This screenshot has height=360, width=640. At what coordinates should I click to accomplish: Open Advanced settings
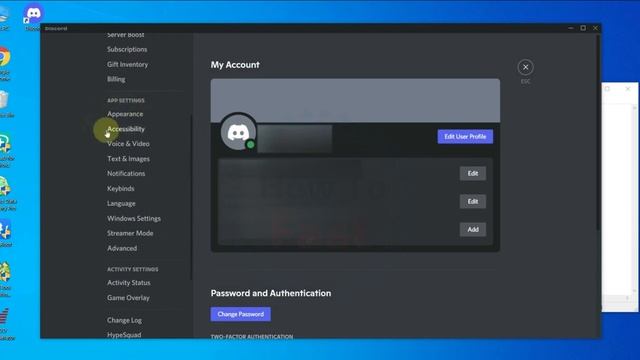(x=122, y=248)
